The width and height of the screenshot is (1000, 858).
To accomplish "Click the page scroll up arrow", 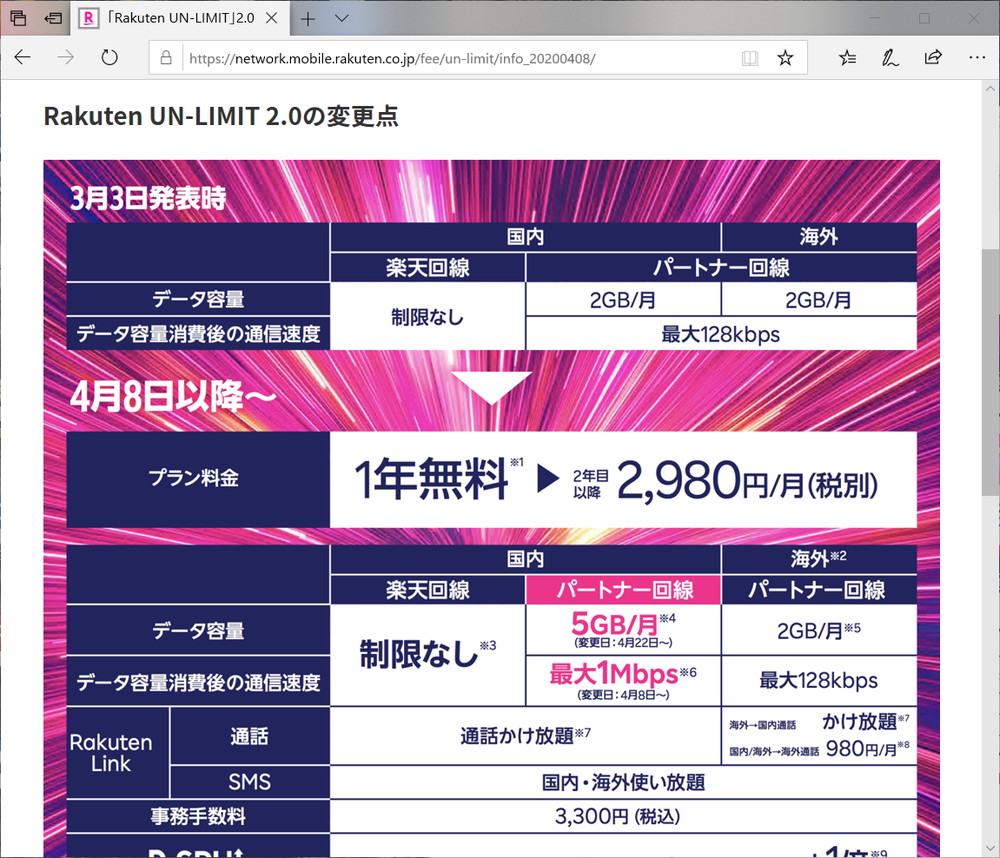I will [x=990, y=89].
